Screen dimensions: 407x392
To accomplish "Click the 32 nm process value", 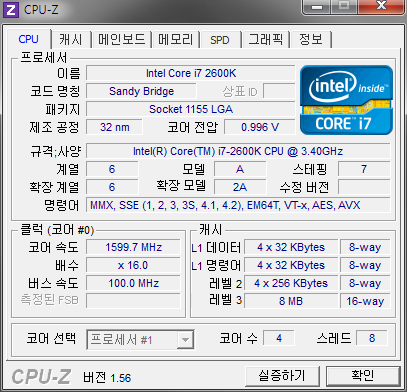I will click(x=114, y=127).
